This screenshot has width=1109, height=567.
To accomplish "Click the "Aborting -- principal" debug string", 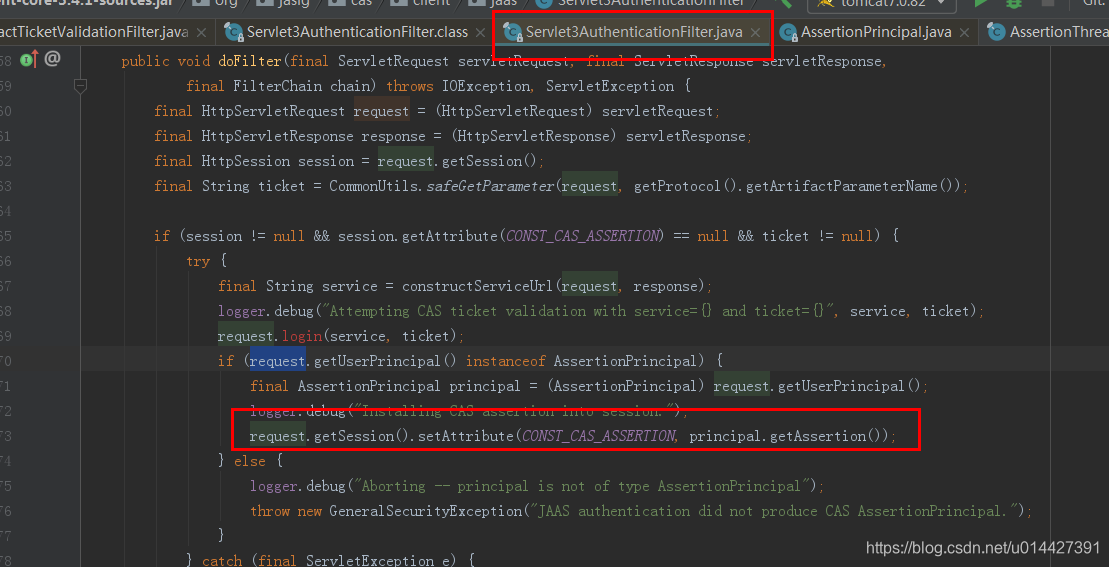I will click(x=584, y=486).
